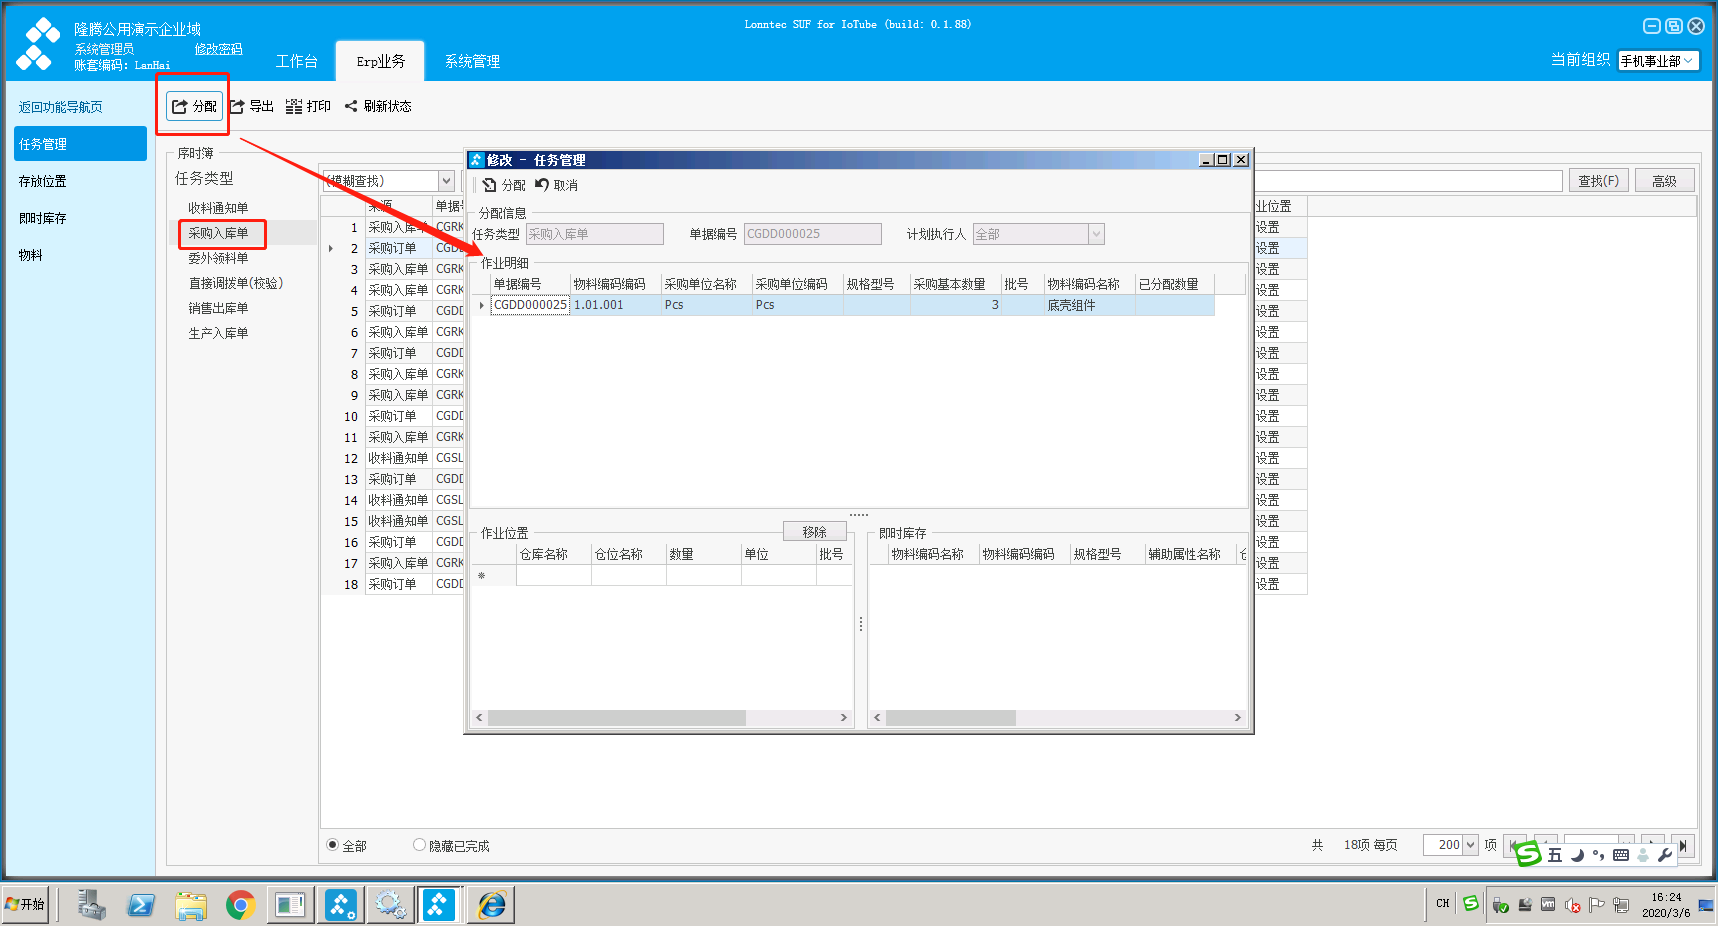Screen dimensions: 1718x926
Task: Go to the last page of results
Action: click(1684, 845)
